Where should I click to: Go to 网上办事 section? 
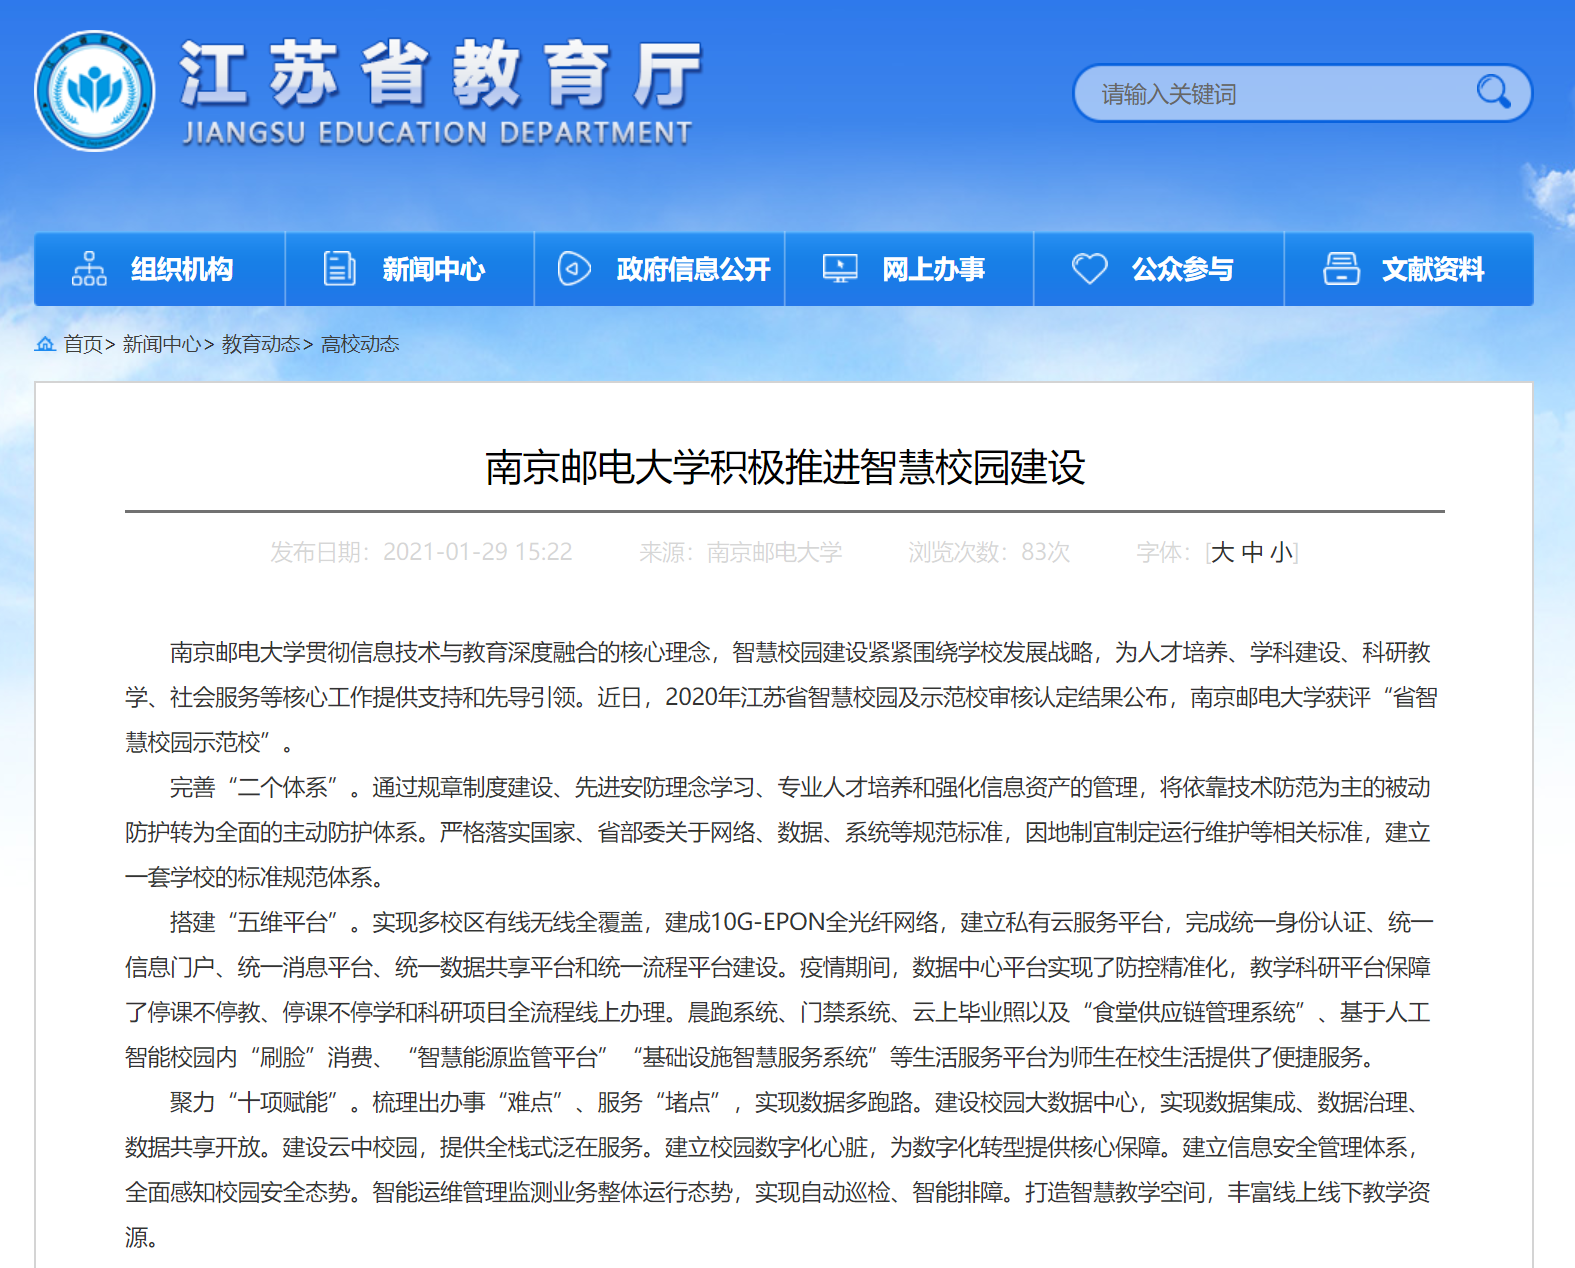933,269
